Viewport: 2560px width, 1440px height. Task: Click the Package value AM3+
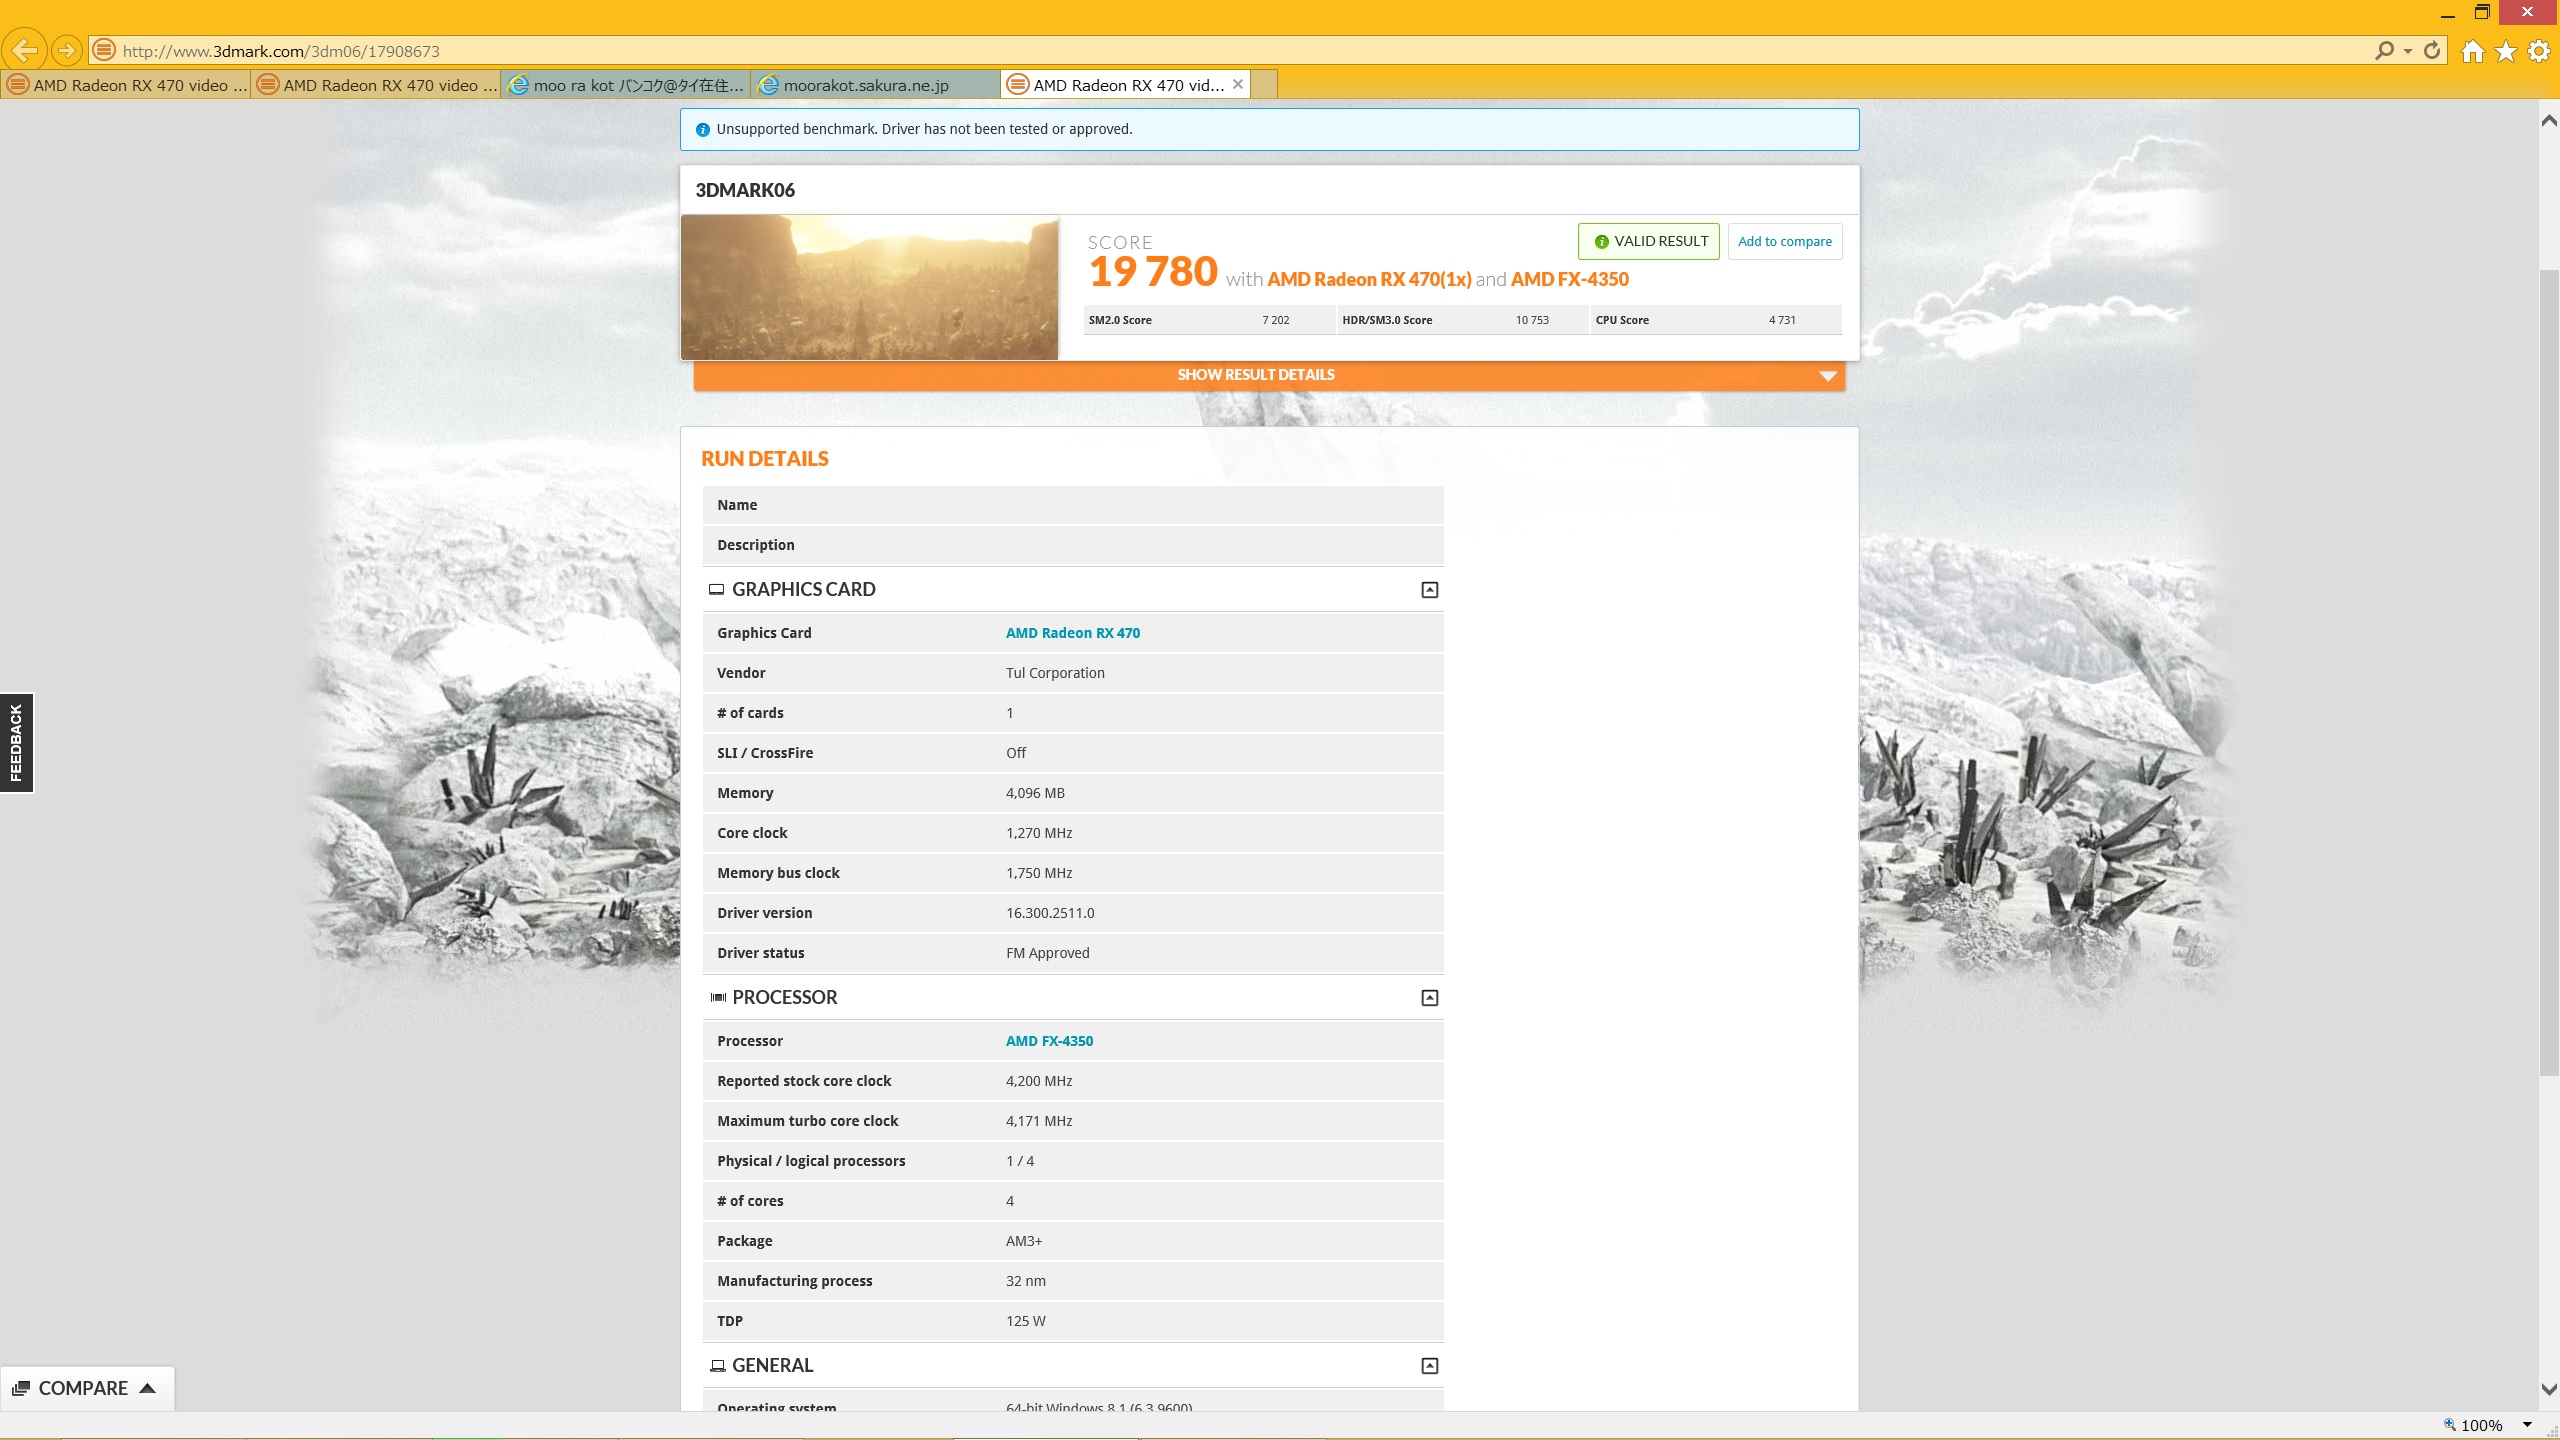coord(1024,1241)
